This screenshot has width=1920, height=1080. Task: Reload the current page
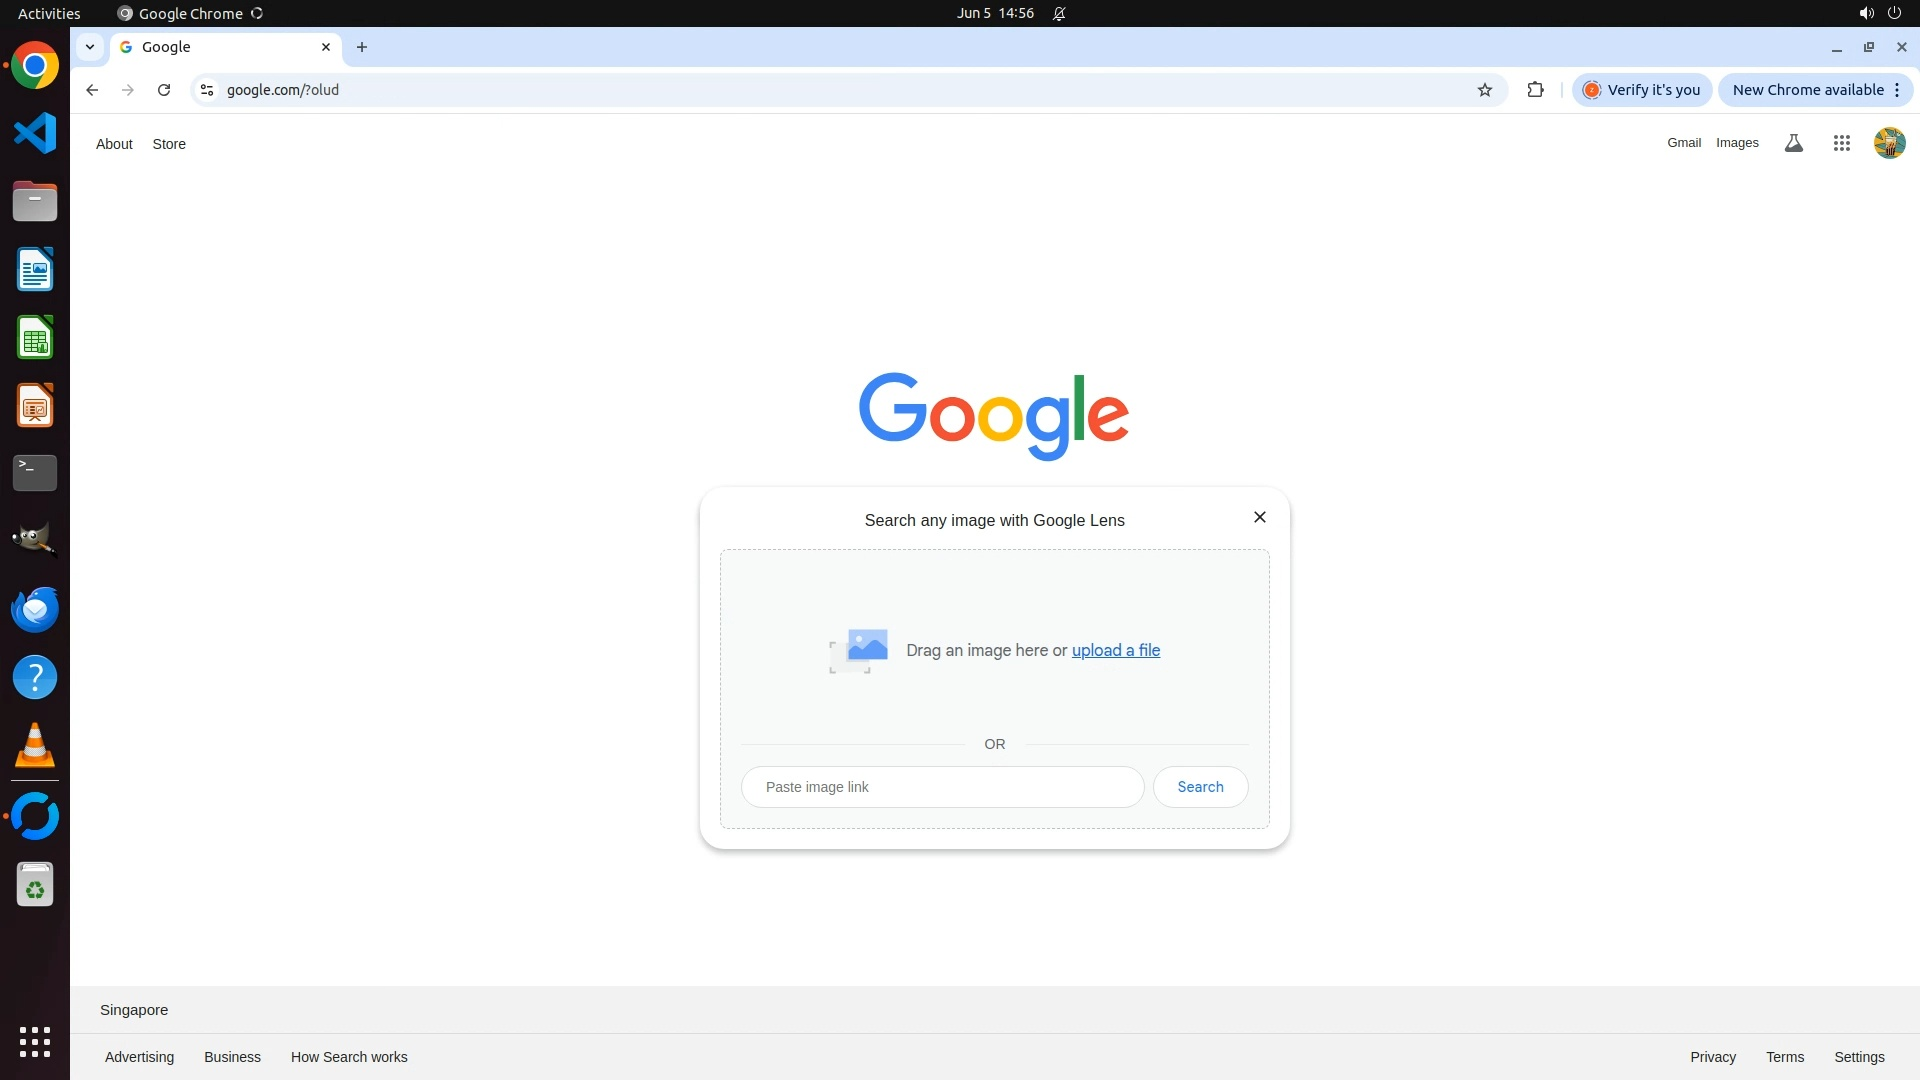tap(164, 90)
